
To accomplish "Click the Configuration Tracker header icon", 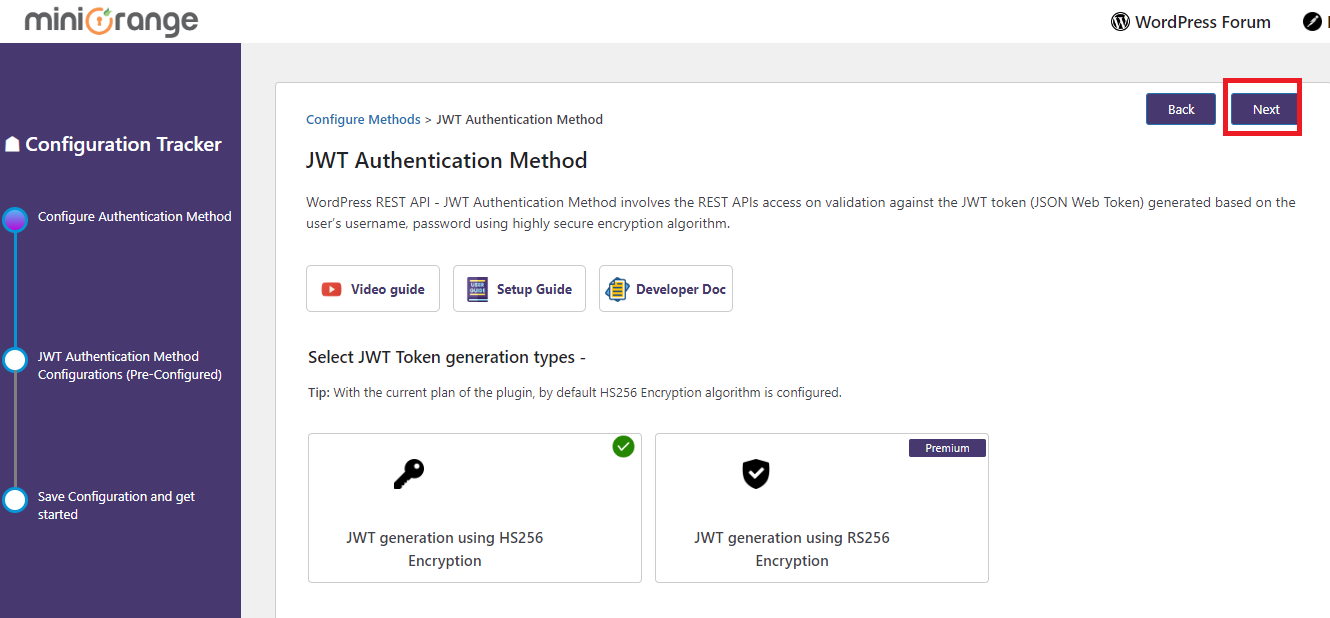I will (x=13, y=145).
